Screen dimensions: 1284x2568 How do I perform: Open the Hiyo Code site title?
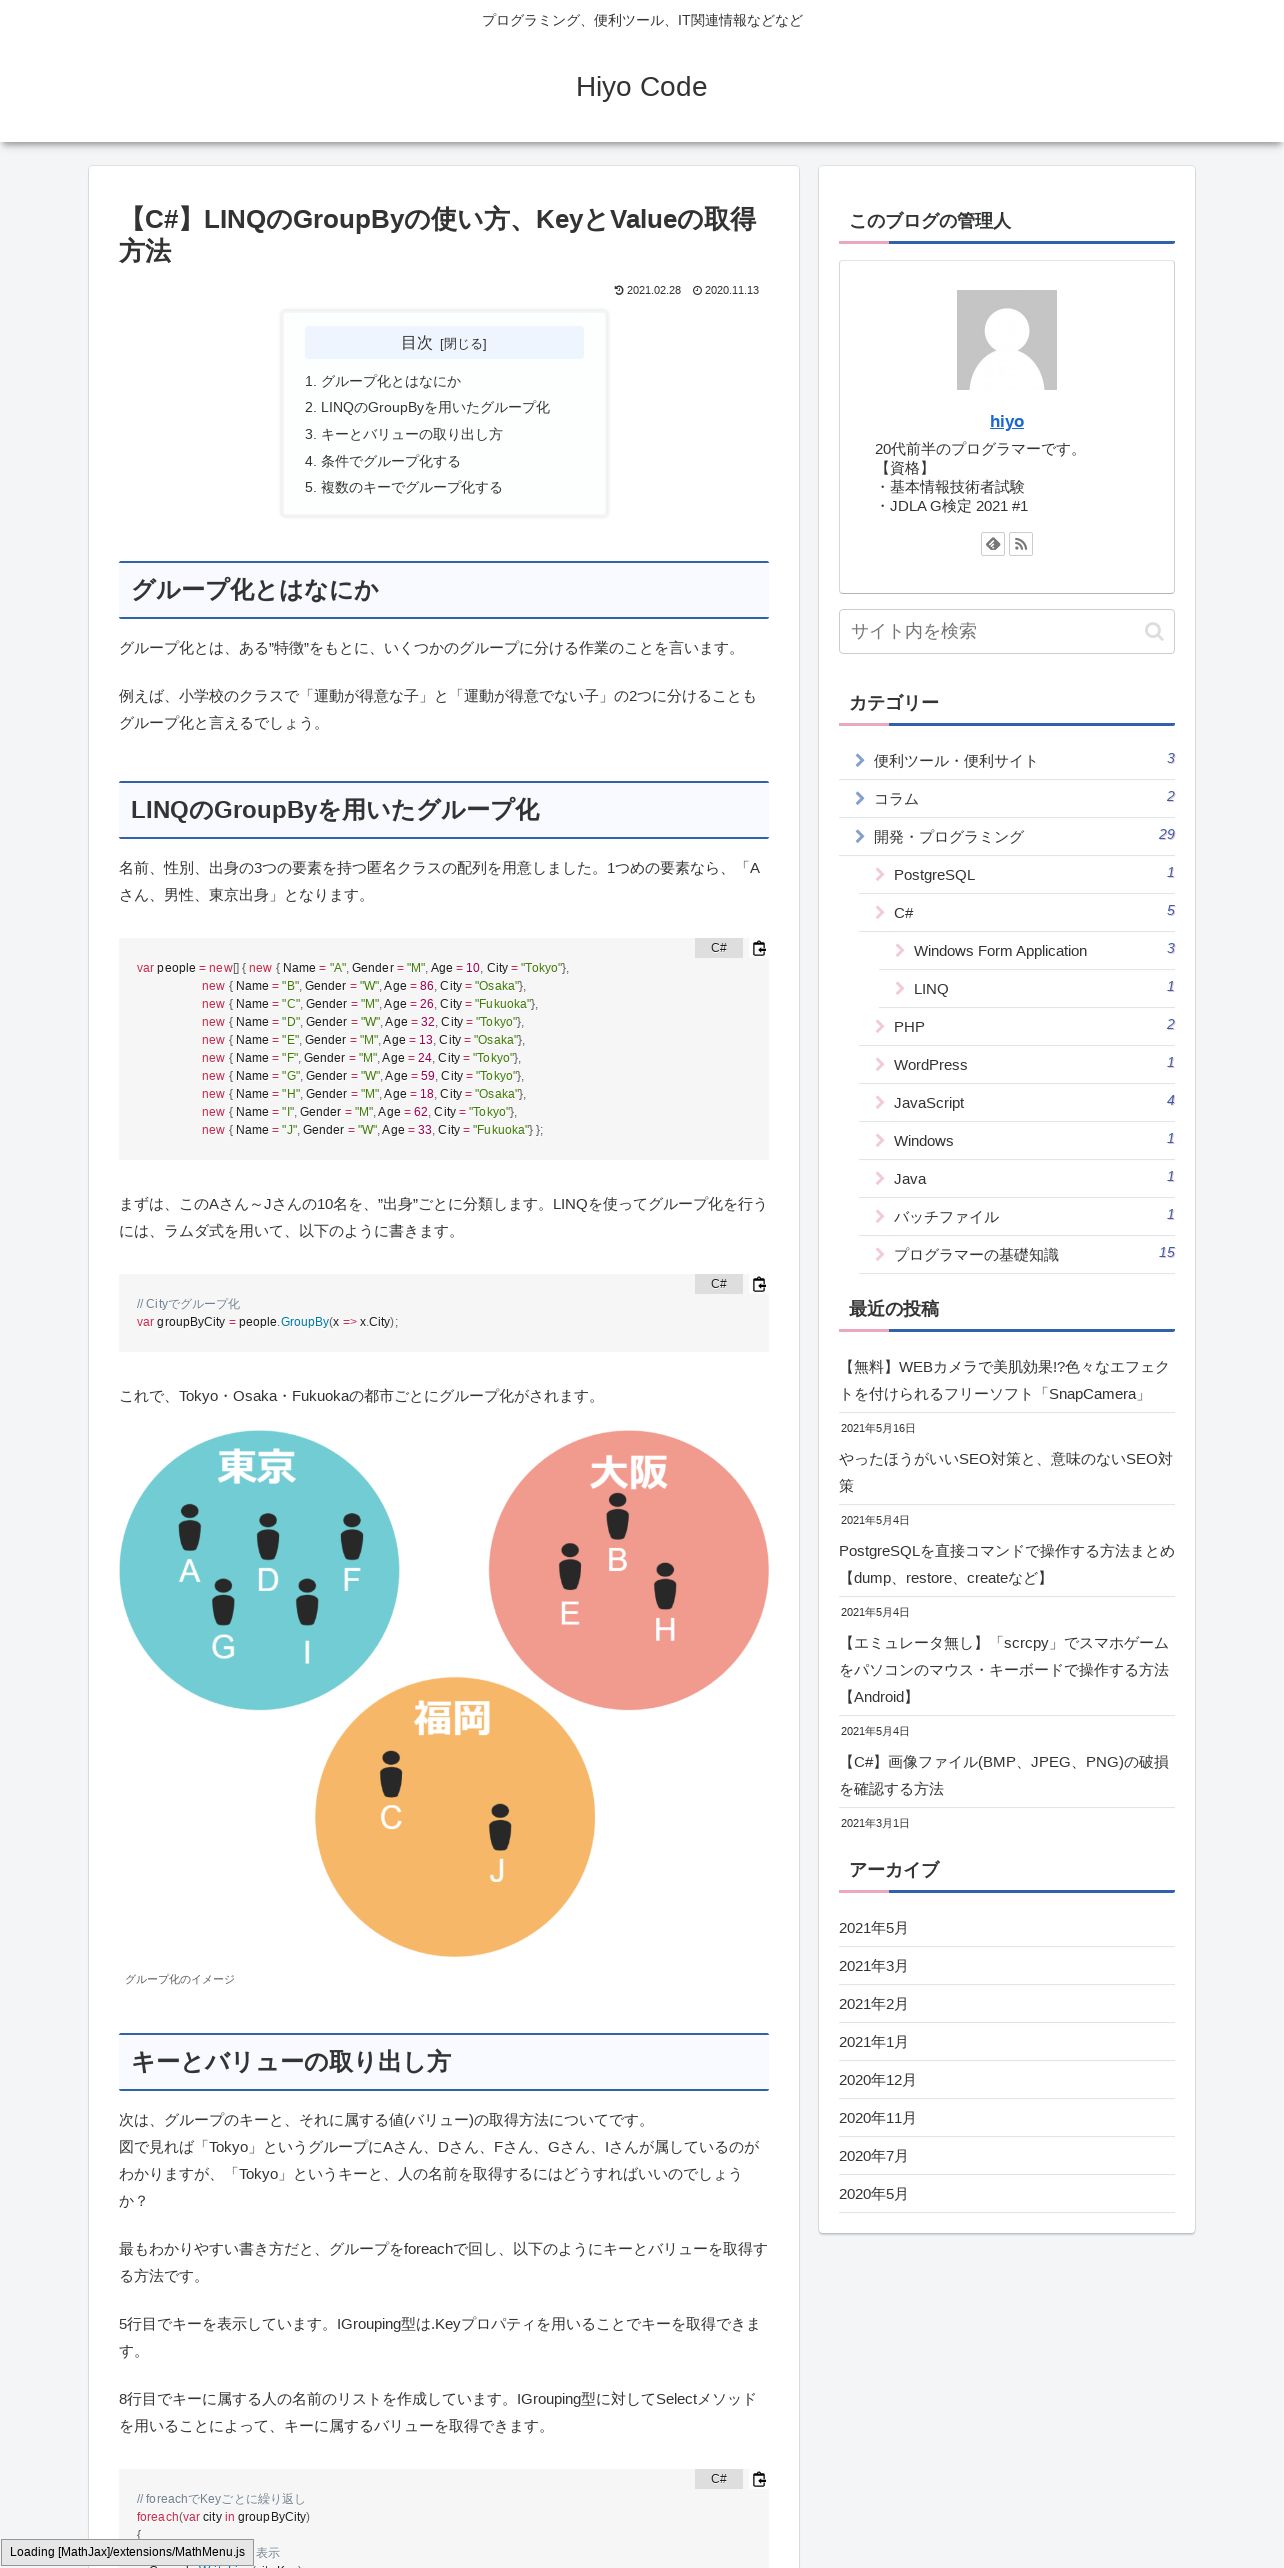[x=642, y=87]
